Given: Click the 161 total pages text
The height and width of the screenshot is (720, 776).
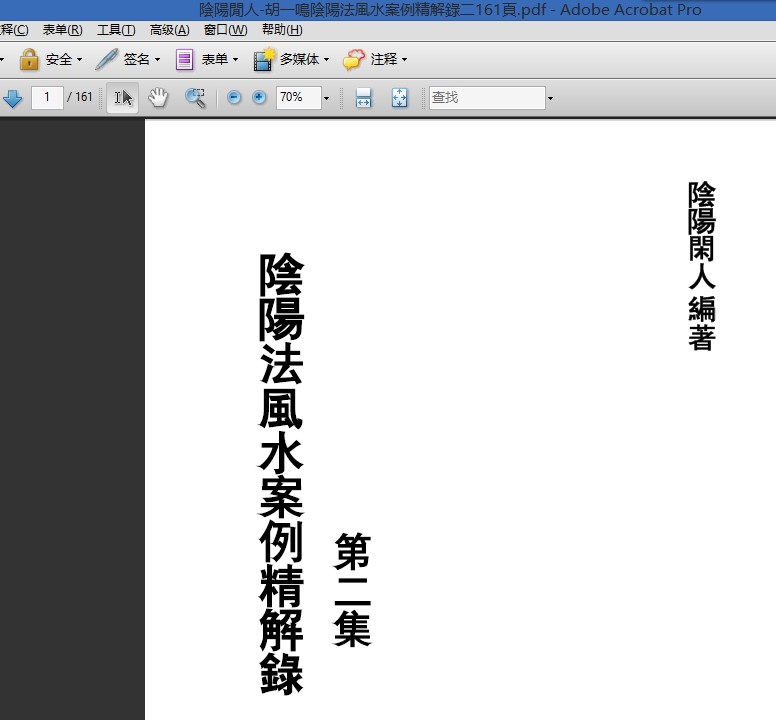Looking at the screenshot, I should (x=84, y=97).
